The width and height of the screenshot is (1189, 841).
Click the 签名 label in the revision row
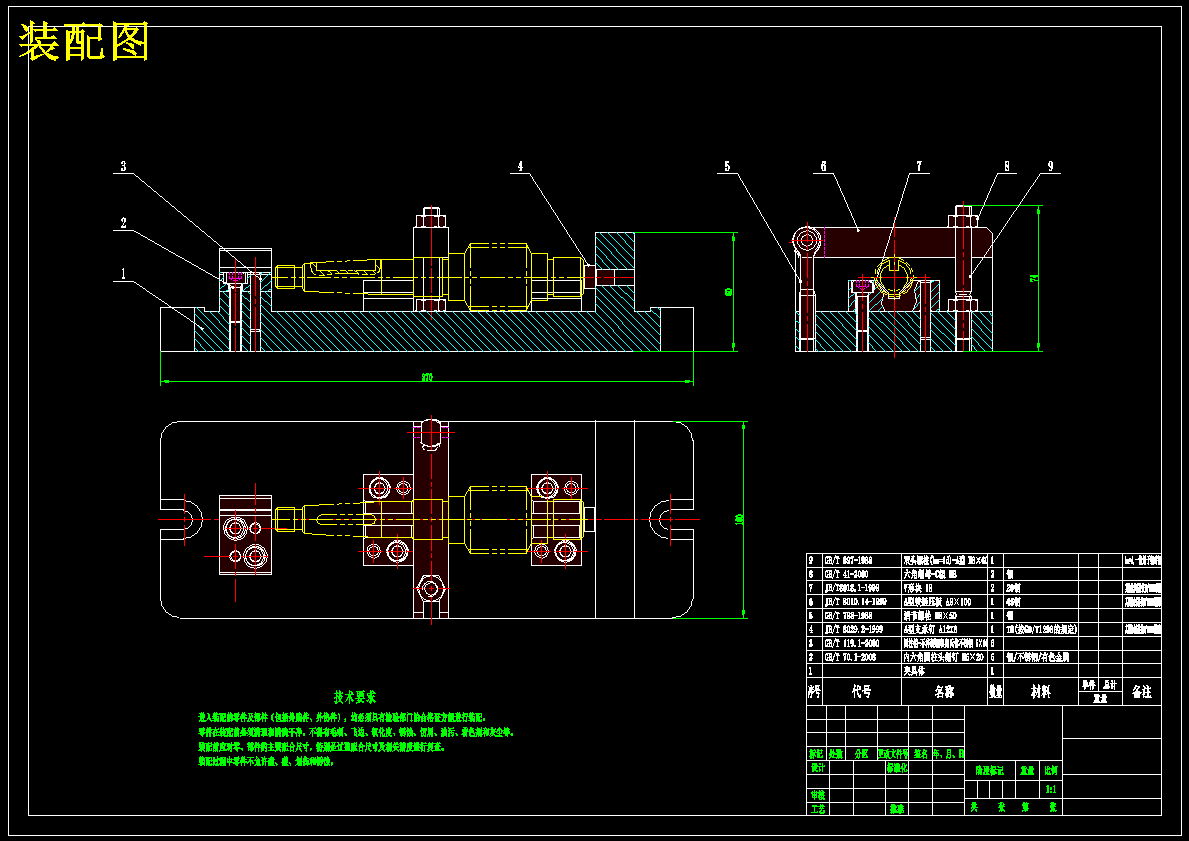[x=921, y=754]
